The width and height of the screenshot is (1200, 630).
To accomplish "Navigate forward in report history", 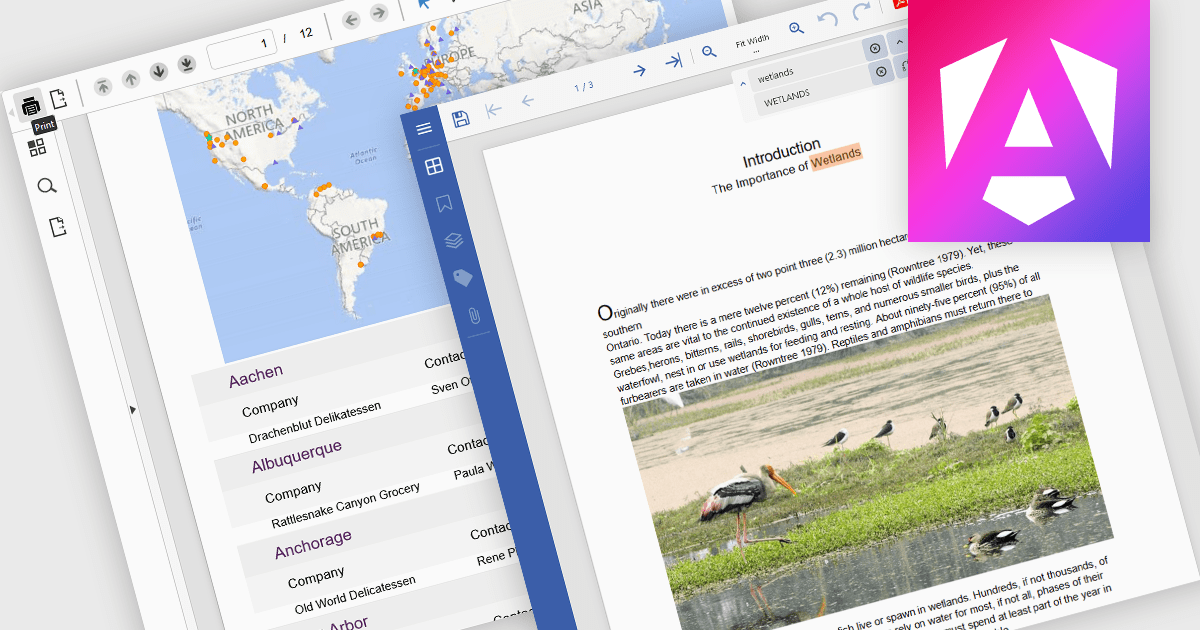I will 378,13.
